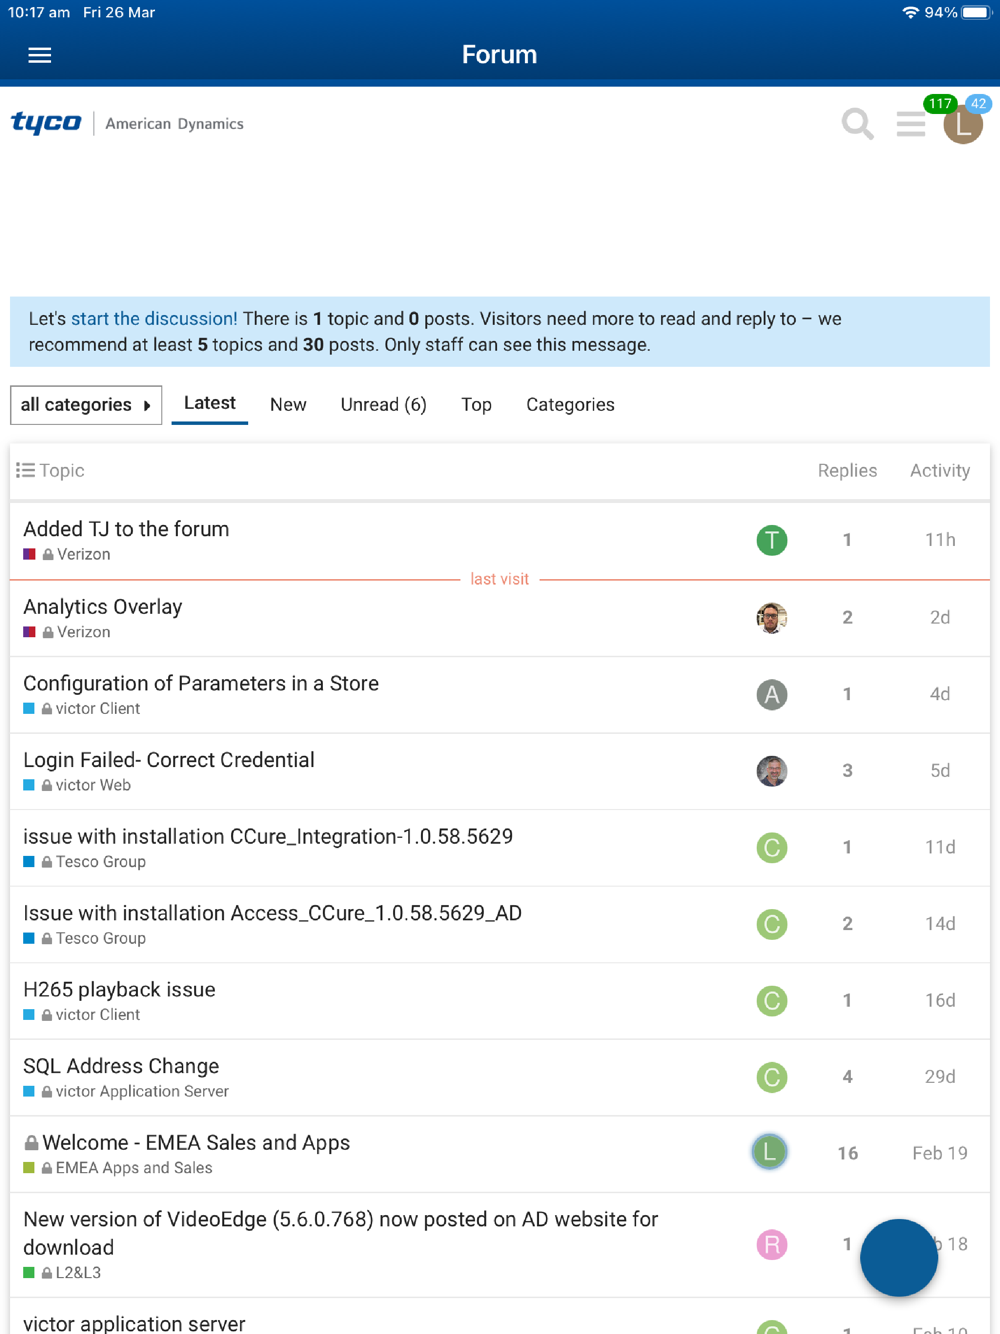Image resolution: width=1000 pixels, height=1334 pixels.
Task: Sort topics by Activity column
Action: coord(939,471)
